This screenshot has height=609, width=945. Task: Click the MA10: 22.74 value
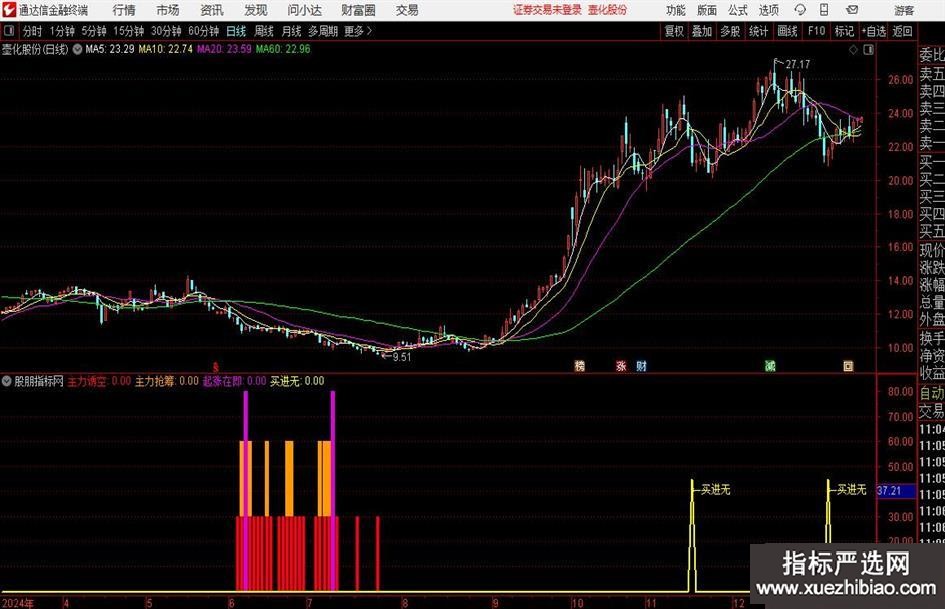[x=166, y=49]
